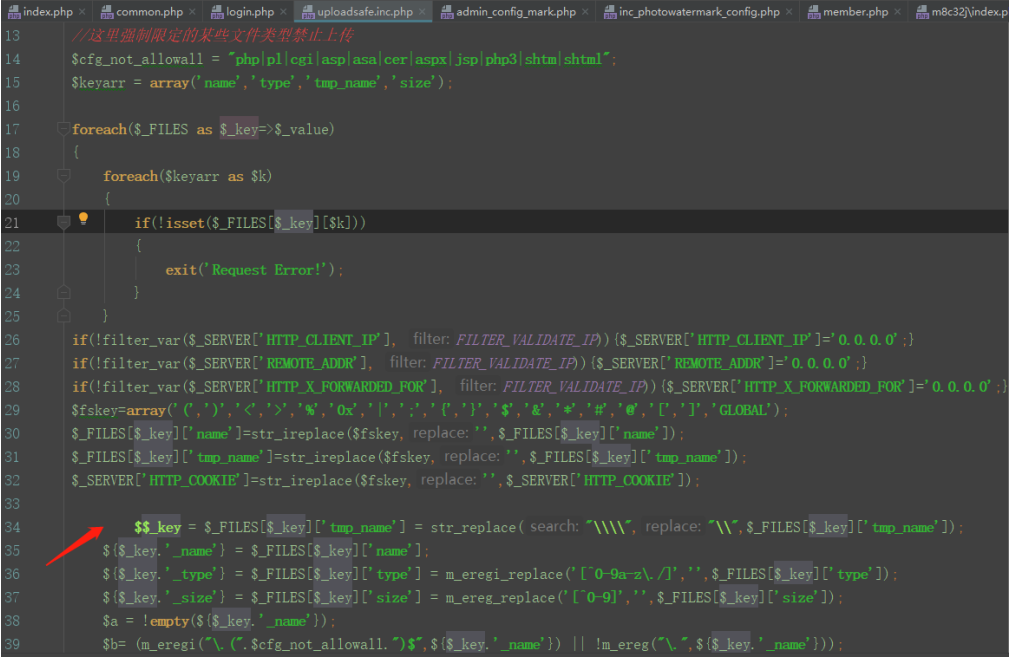Screen dimensions: 1010x657
Task: Click 'Request Error!' string on line 23
Action: tap(265, 270)
